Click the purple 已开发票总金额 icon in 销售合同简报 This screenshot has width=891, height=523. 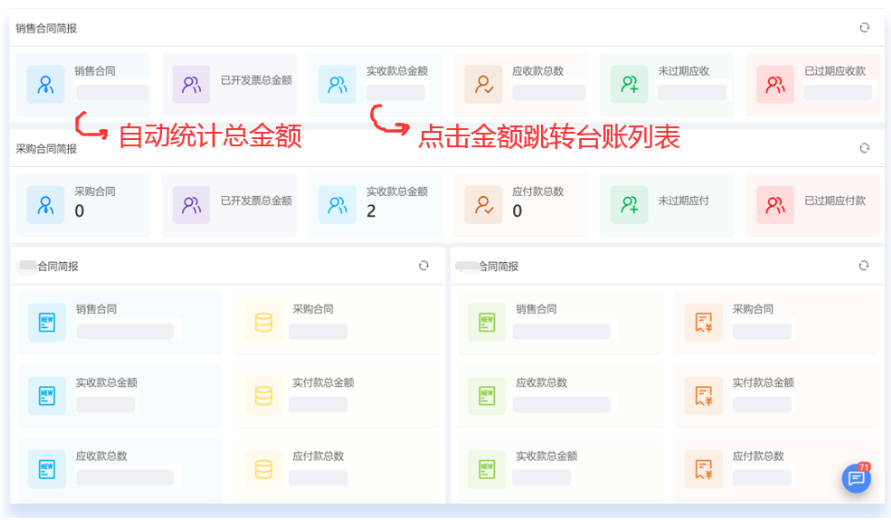191,85
